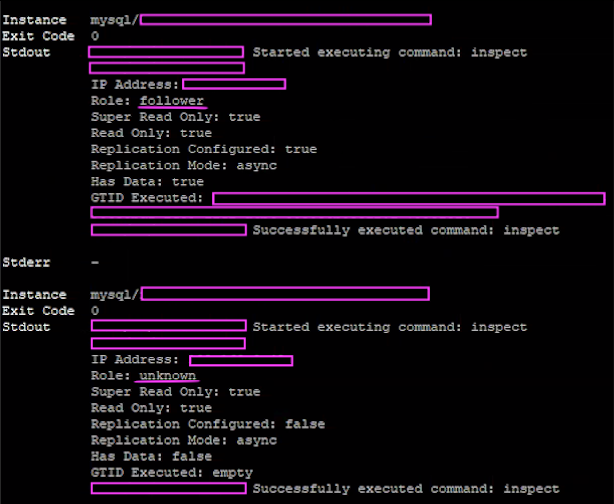Click the "Role: follower" line
The width and height of the screenshot is (614, 504).
click(x=147, y=101)
